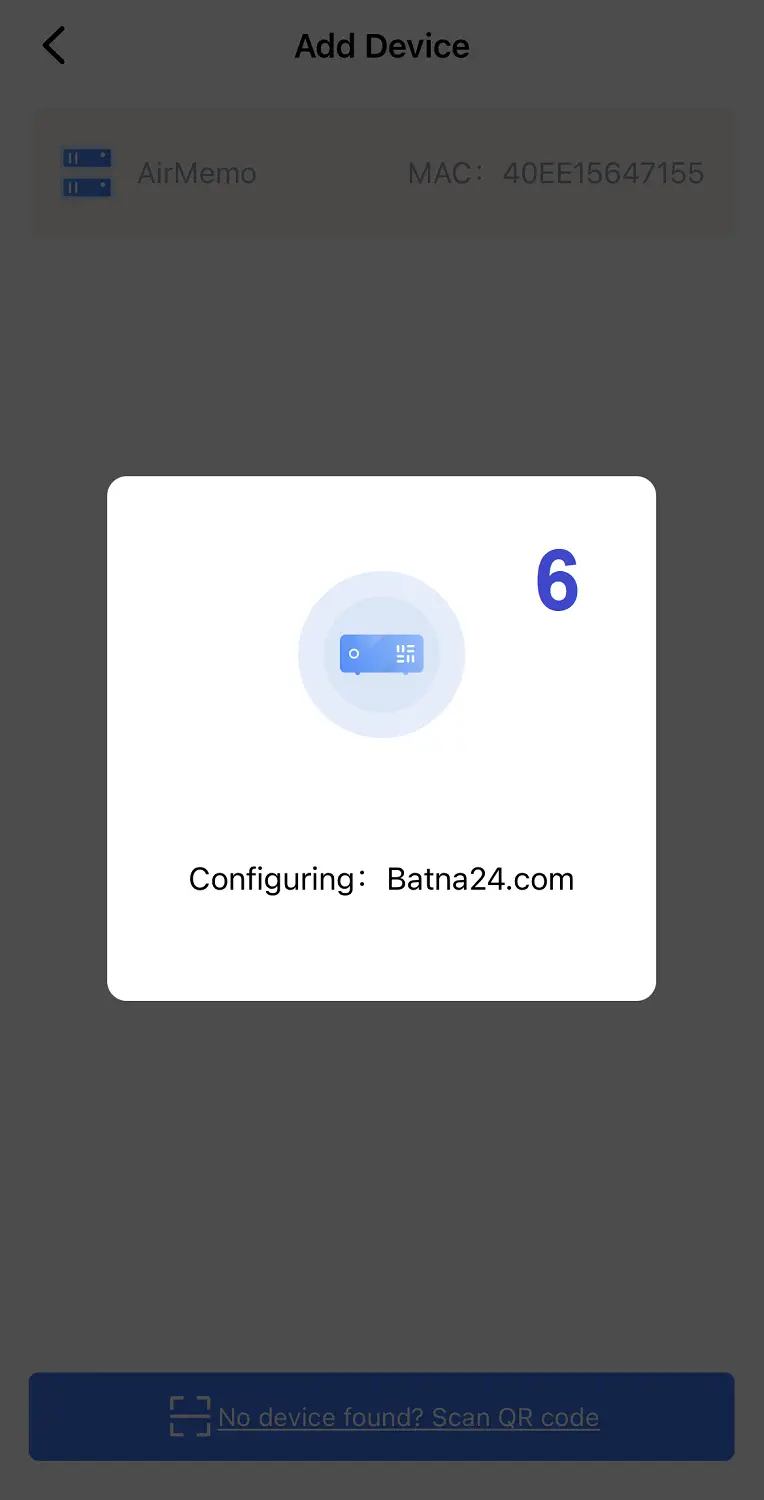Tap the countdown number 6

pos(557,582)
